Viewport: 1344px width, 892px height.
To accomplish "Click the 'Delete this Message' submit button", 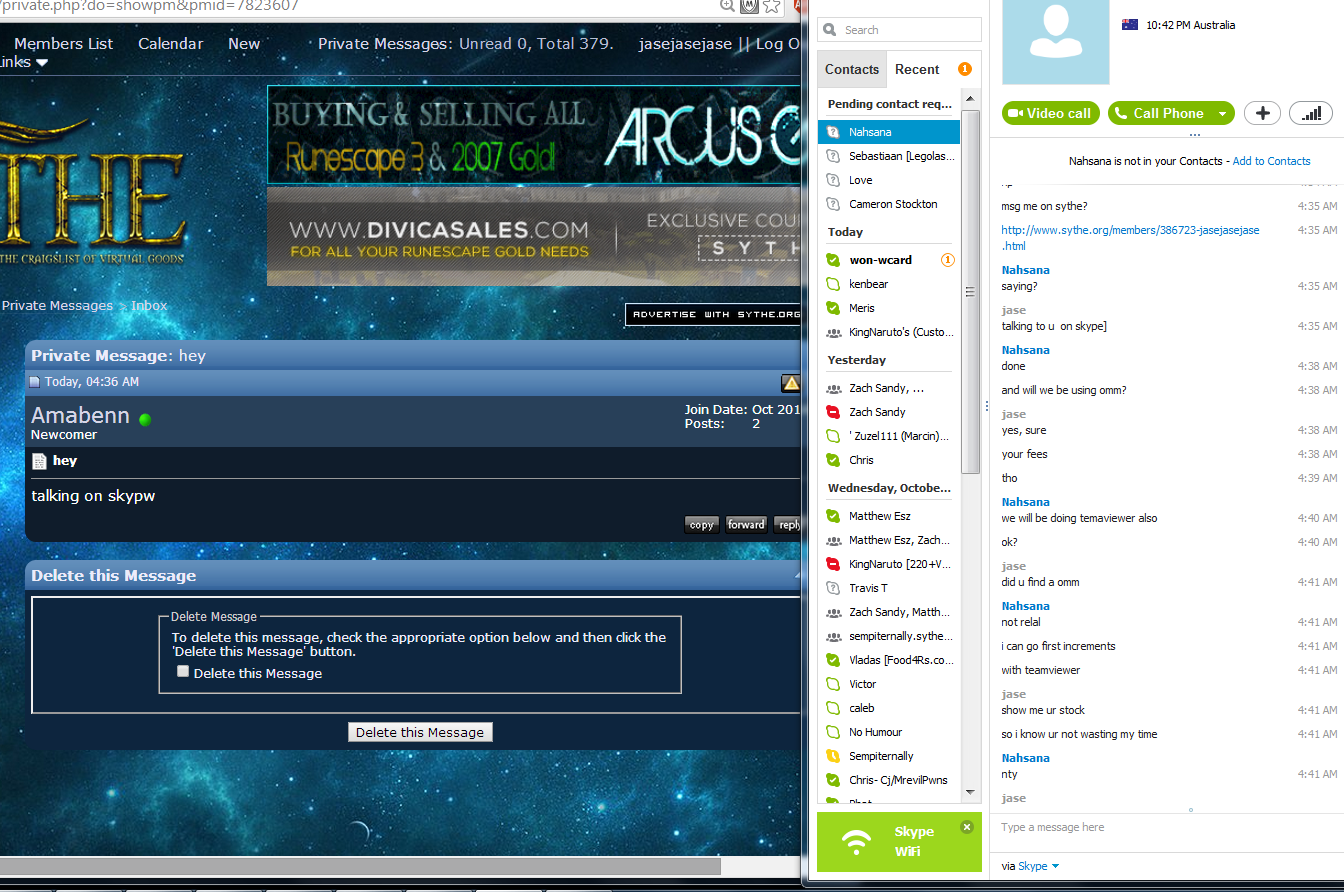I will [420, 732].
